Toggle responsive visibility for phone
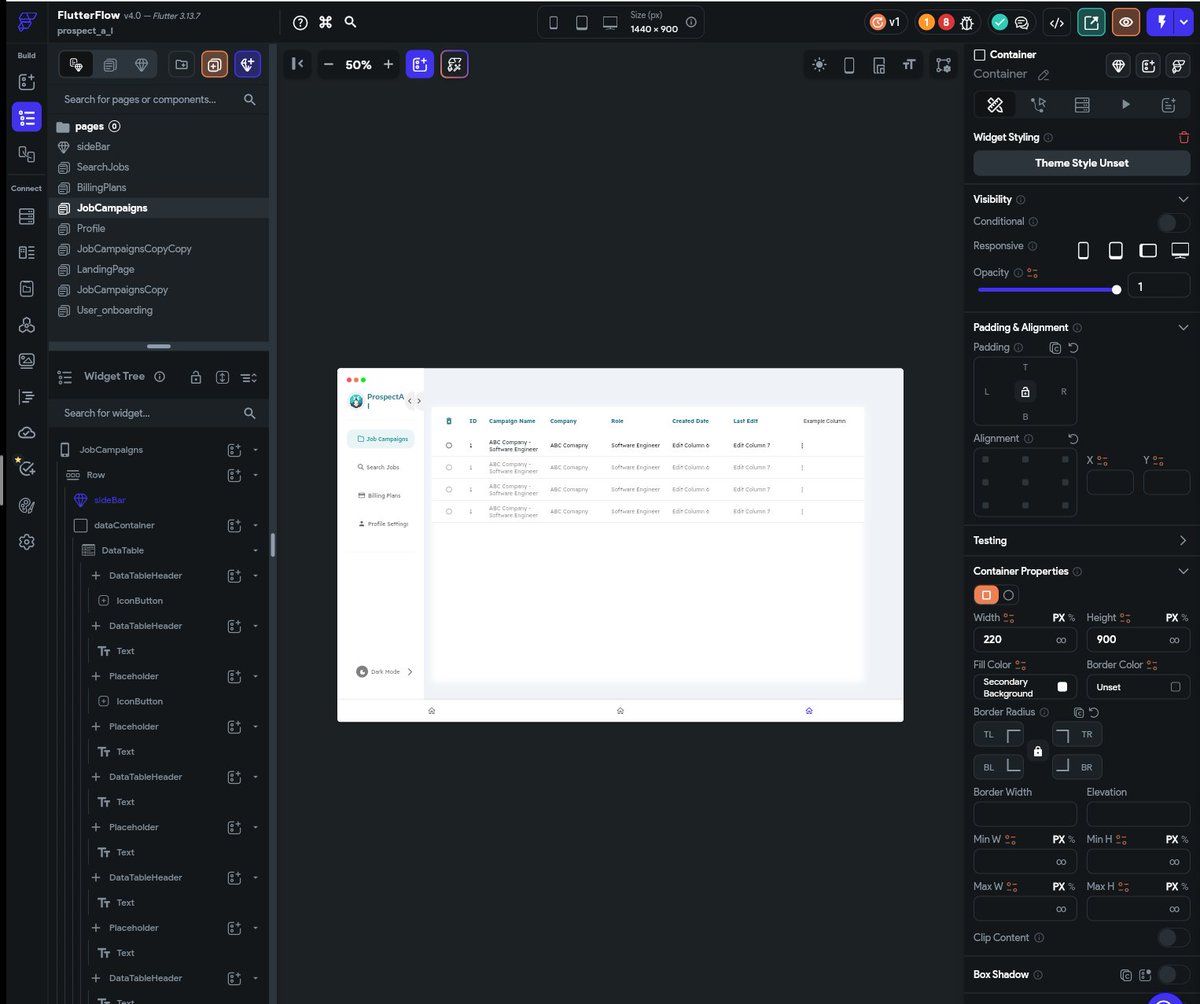Image resolution: width=1200 pixels, height=1004 pixels. click(1083, 250)
